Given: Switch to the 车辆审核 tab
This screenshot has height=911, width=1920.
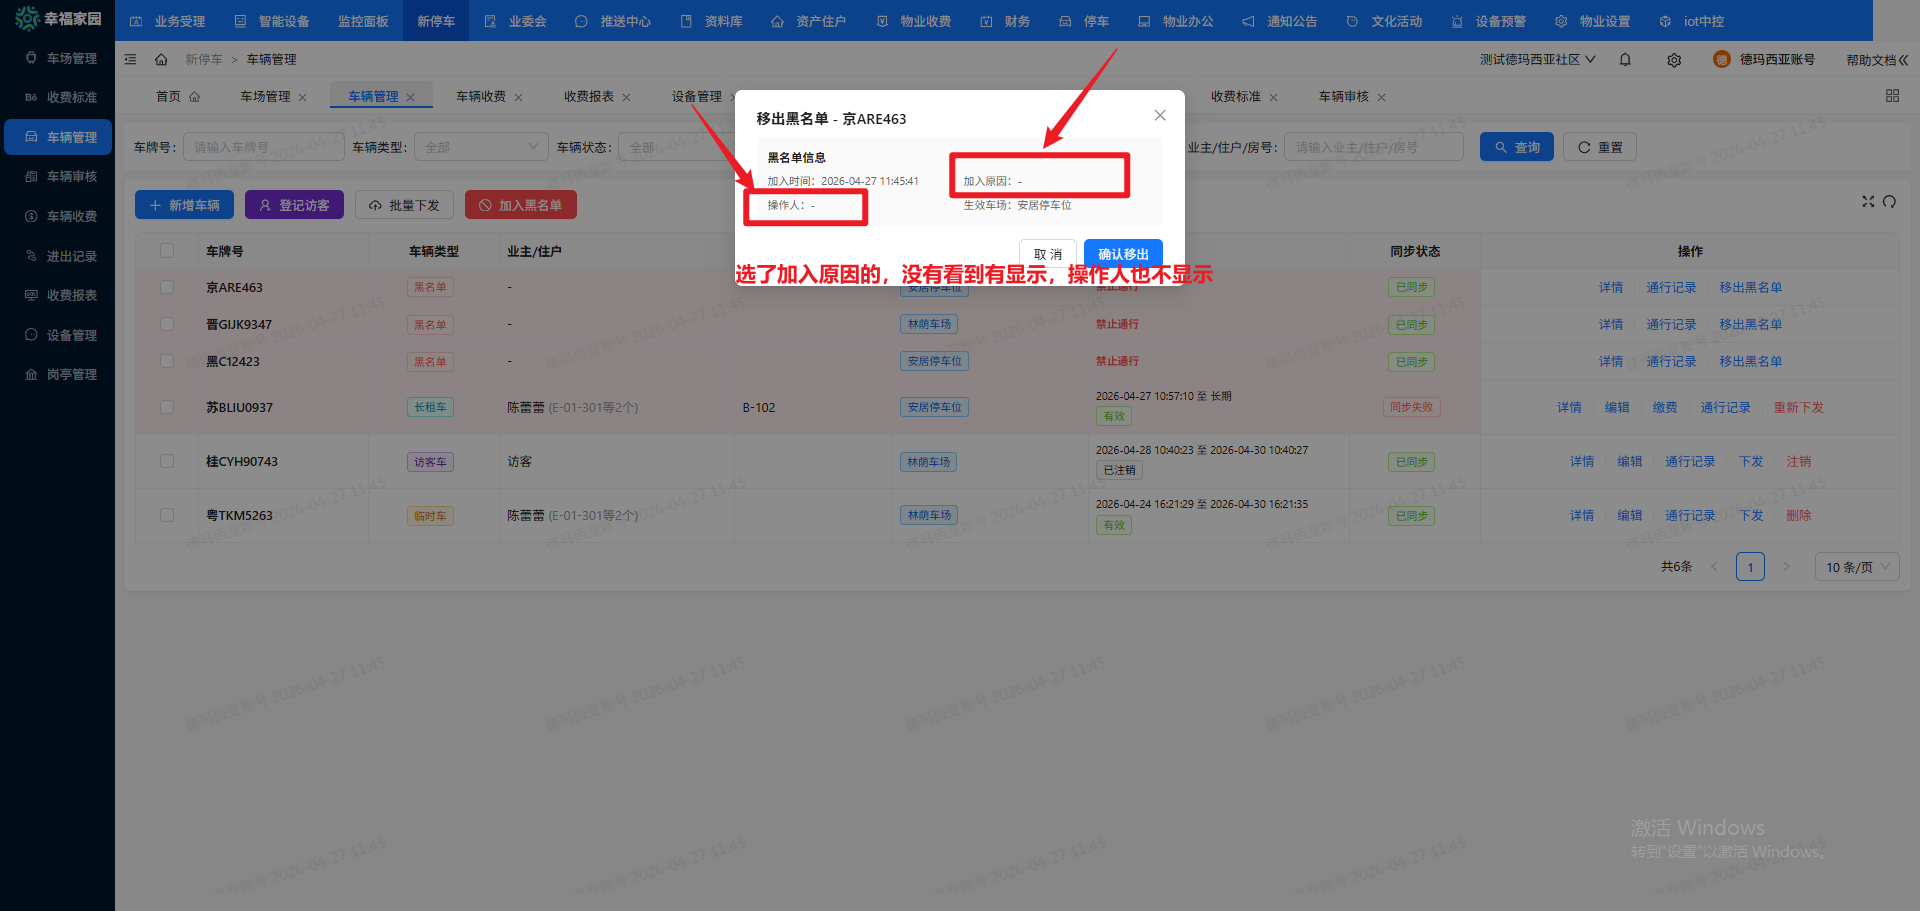Looking at the screenshot, I should coord(1343,97).
